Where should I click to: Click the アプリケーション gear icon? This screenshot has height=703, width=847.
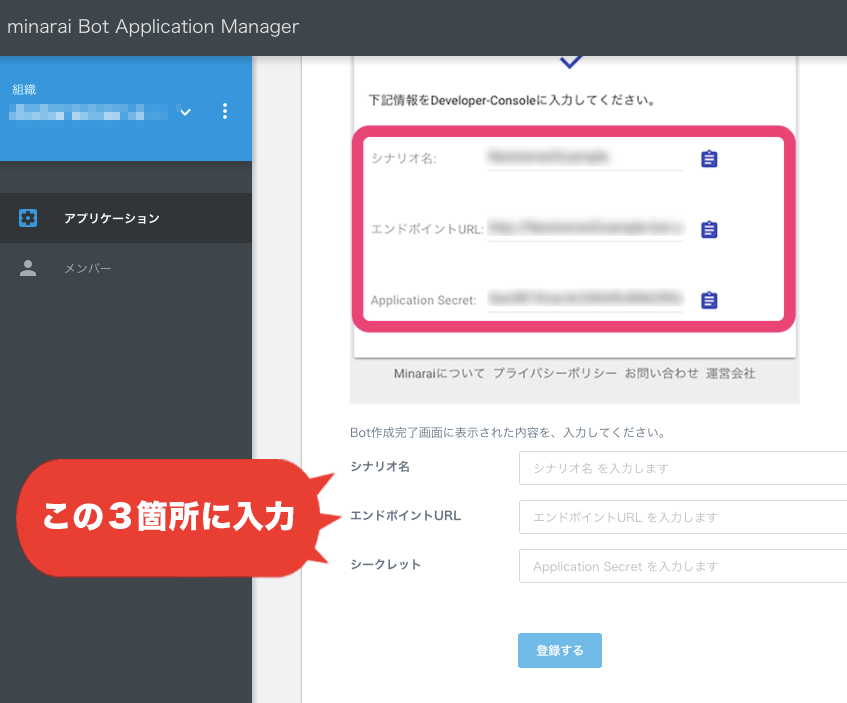[28, 218]
